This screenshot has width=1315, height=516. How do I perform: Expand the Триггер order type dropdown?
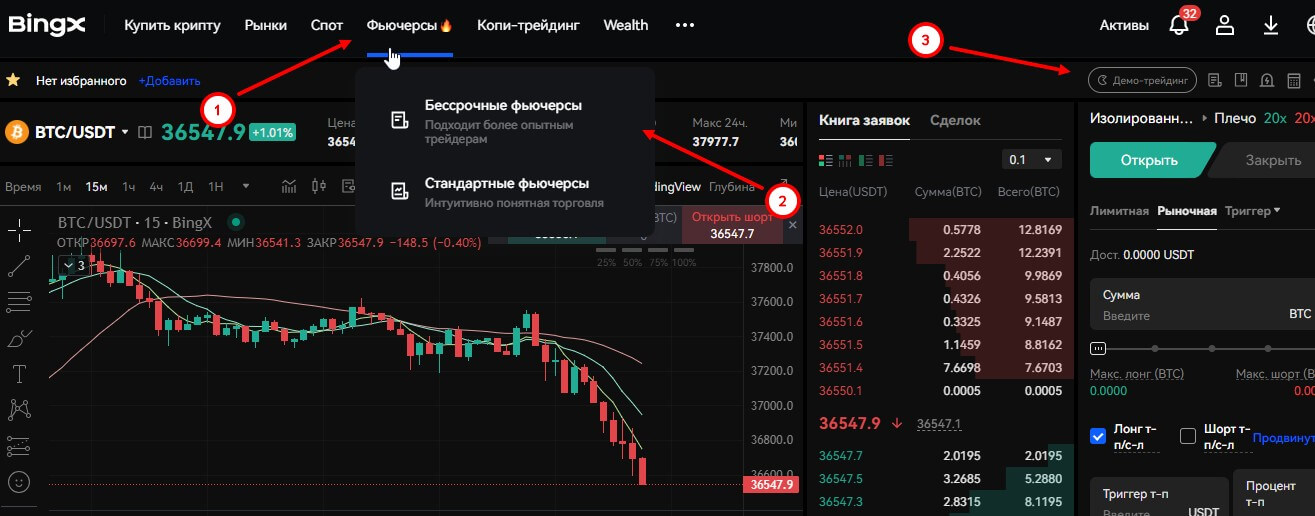1252,211
